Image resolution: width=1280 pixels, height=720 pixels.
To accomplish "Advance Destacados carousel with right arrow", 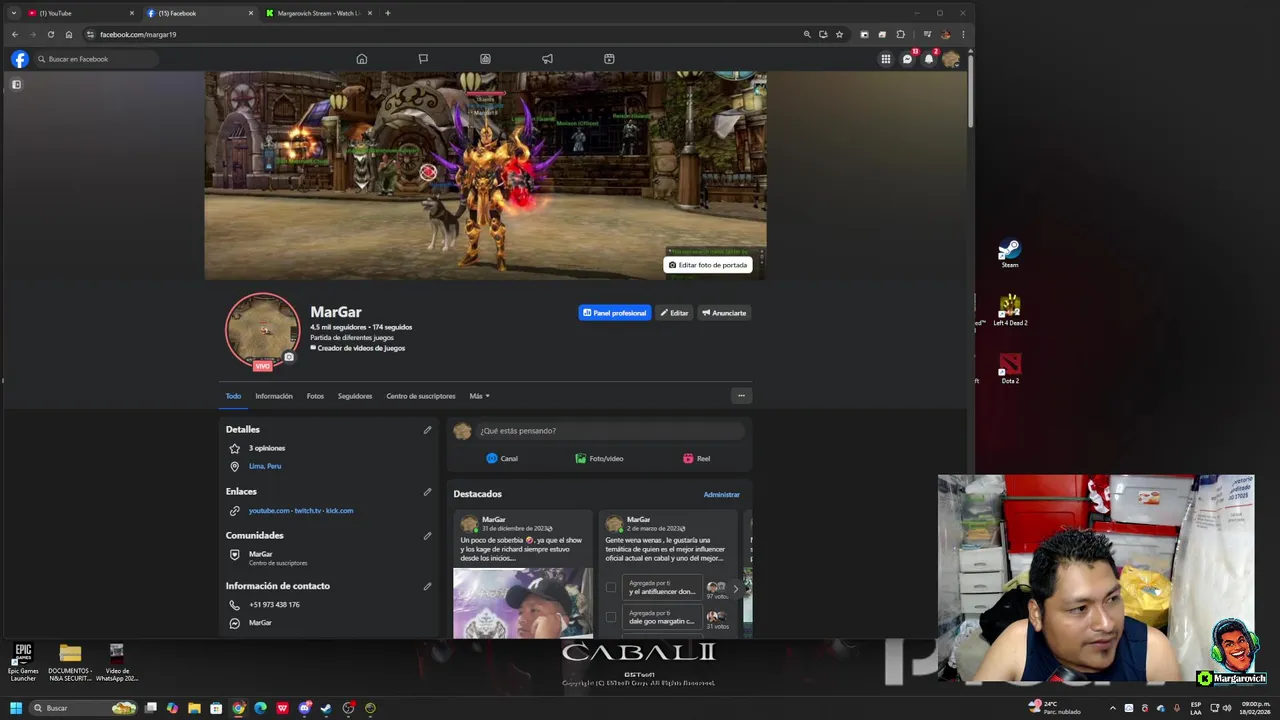I will click(x=735, y=589).
